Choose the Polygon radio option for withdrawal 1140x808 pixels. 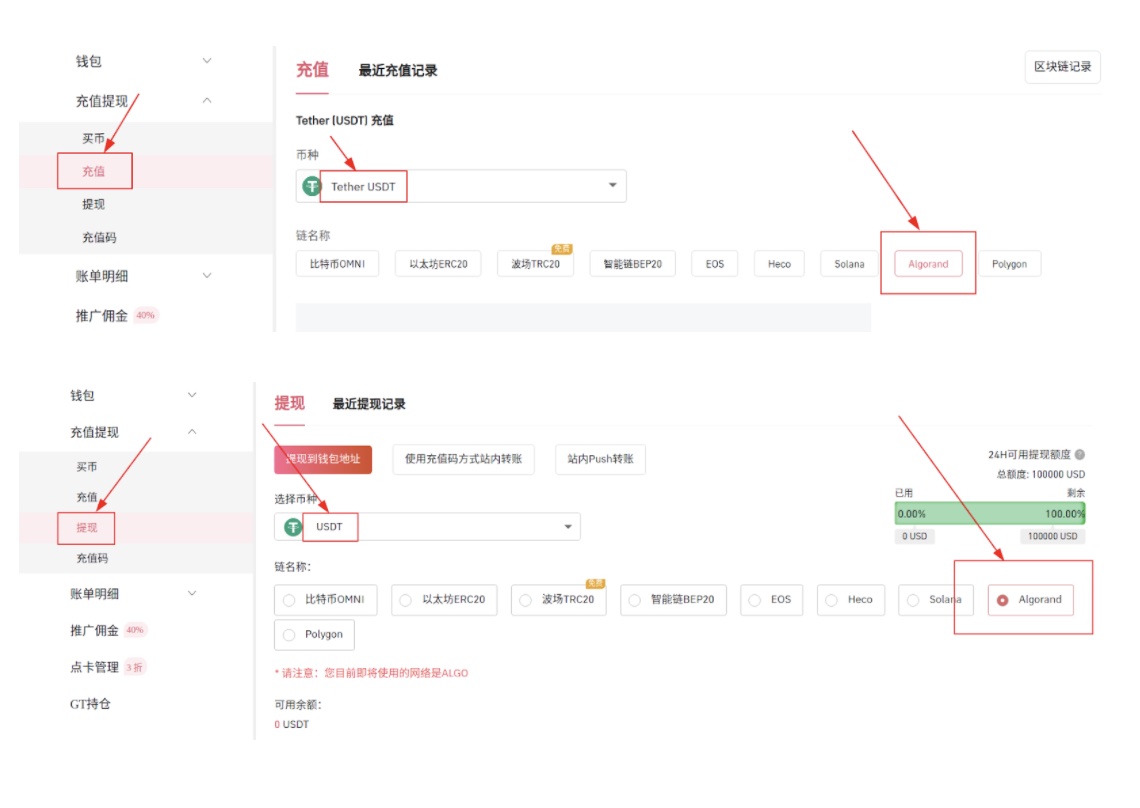click(290, 635)
